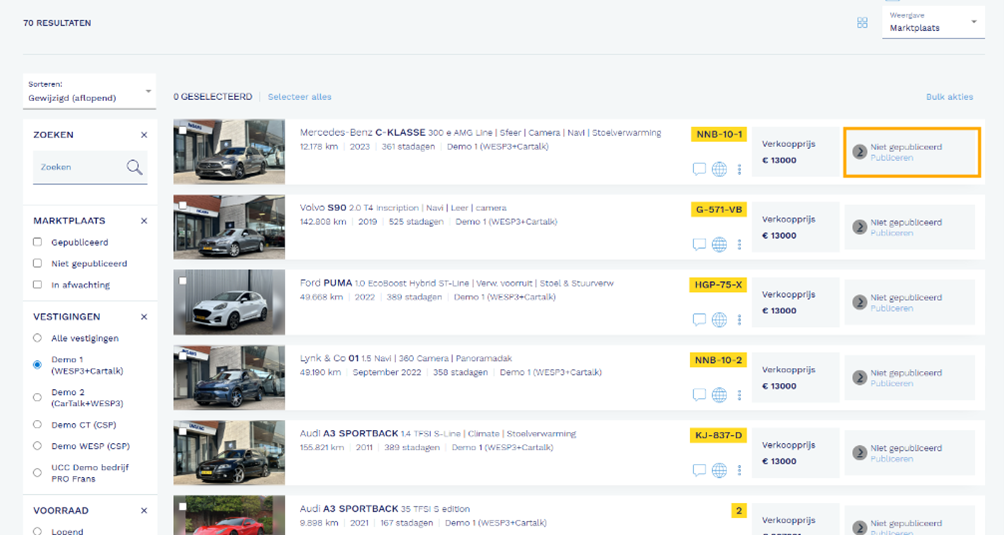Click license plate NNB-10-2
This screenshot has width=1004, height=535.
[718, 360]
